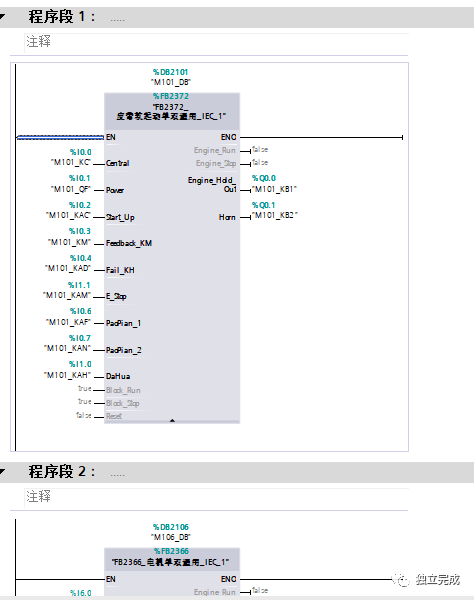Click the 注释 comment field of network 2
The height and width of the screenshot is (600, 474).
coord(216,496)
